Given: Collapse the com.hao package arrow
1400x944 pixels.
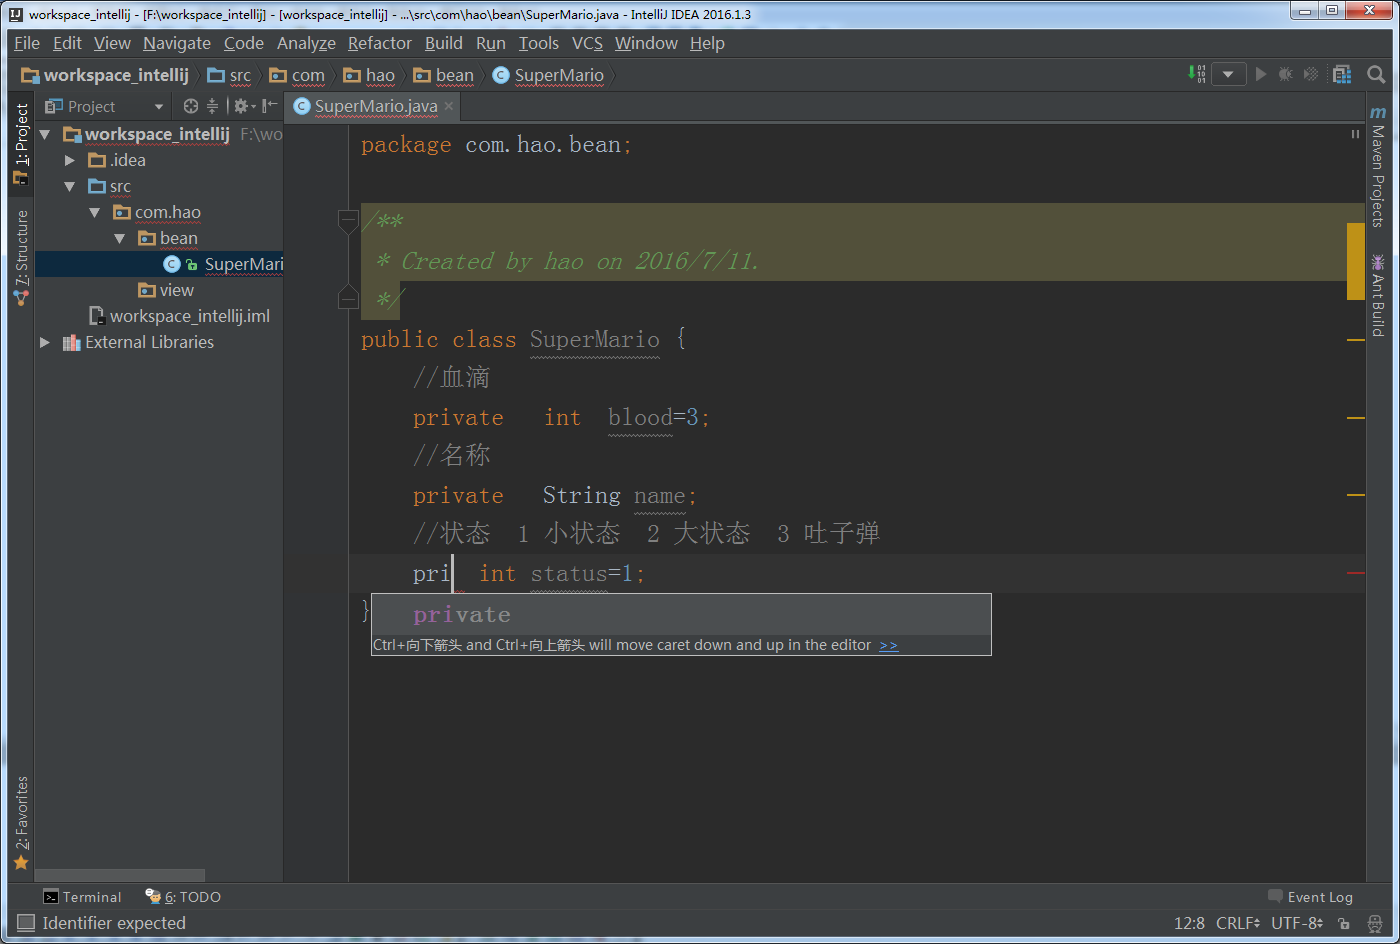Looking at the screenshot, I should point(94,212).
